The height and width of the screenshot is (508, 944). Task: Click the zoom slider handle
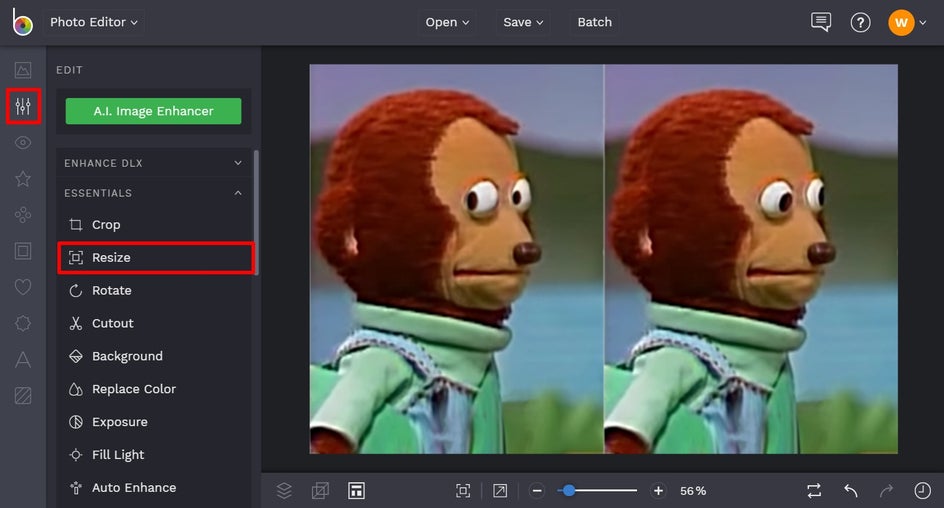(x=569, y=491)
